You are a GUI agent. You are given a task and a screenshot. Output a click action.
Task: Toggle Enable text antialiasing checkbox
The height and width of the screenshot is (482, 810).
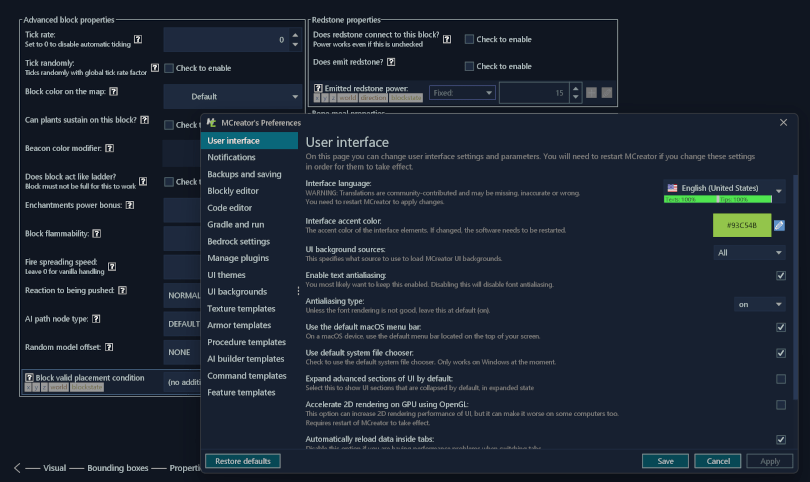click(x=781, y=275)
